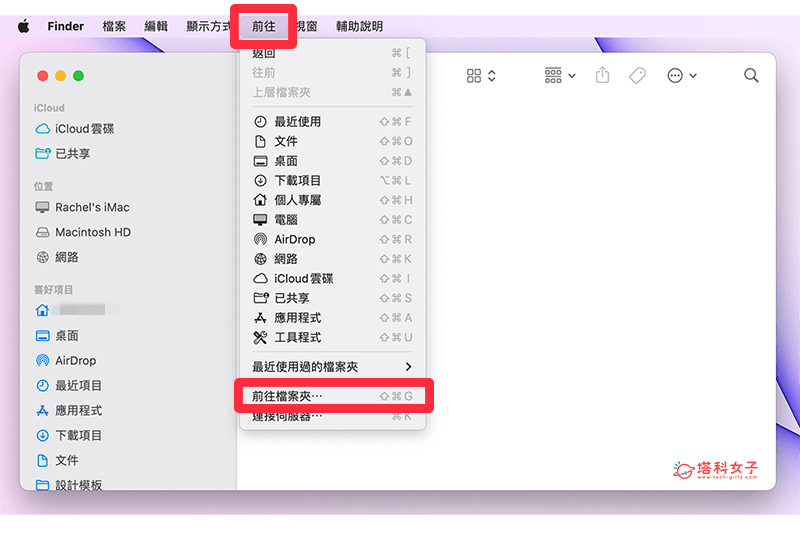
Task: Select 已共享 in sidebar
Action: [63, 154]
